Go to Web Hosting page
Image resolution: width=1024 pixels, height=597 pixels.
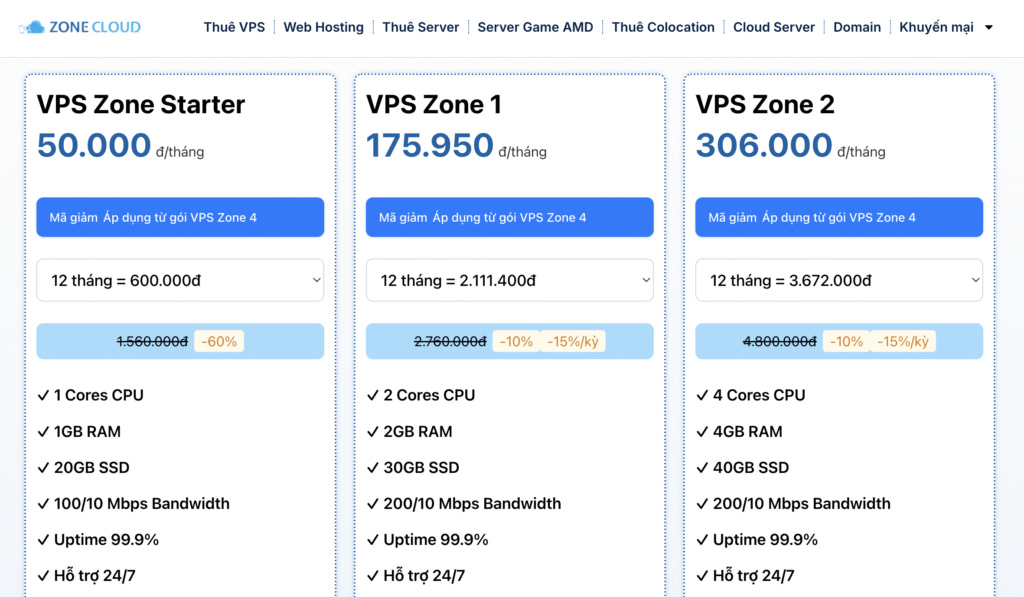(323, 27)
